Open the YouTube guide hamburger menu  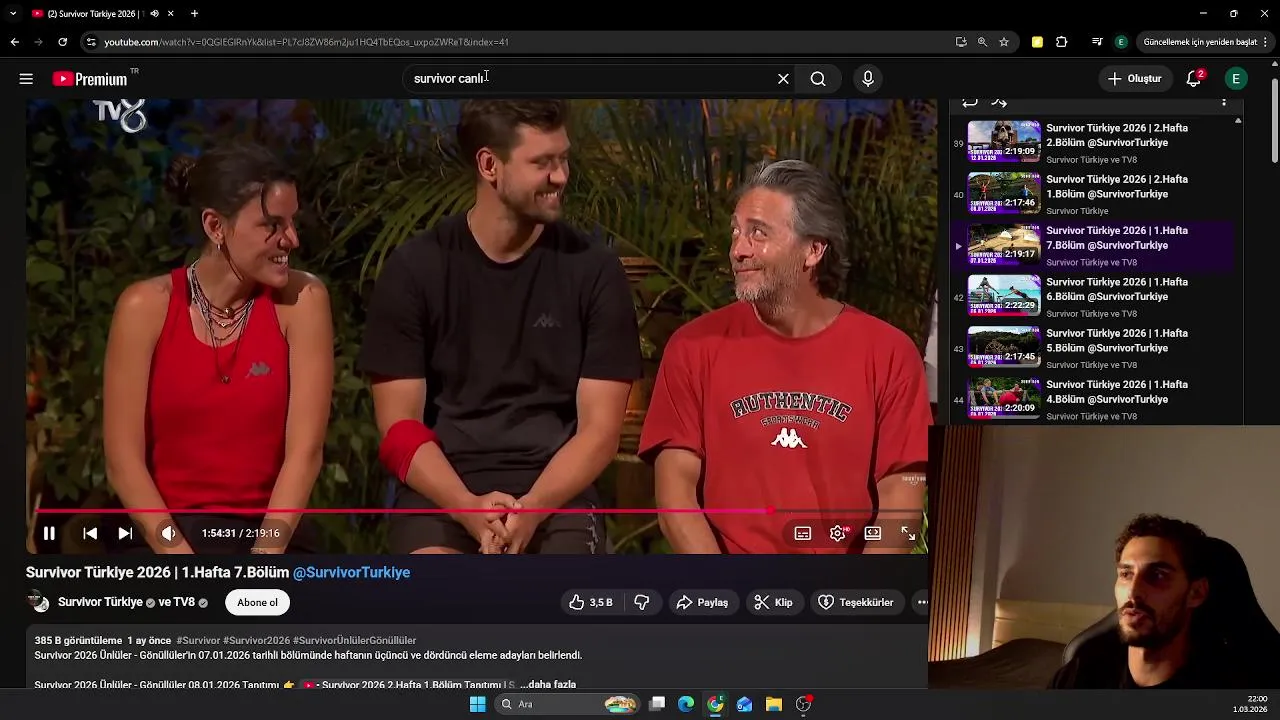[26, 79]
